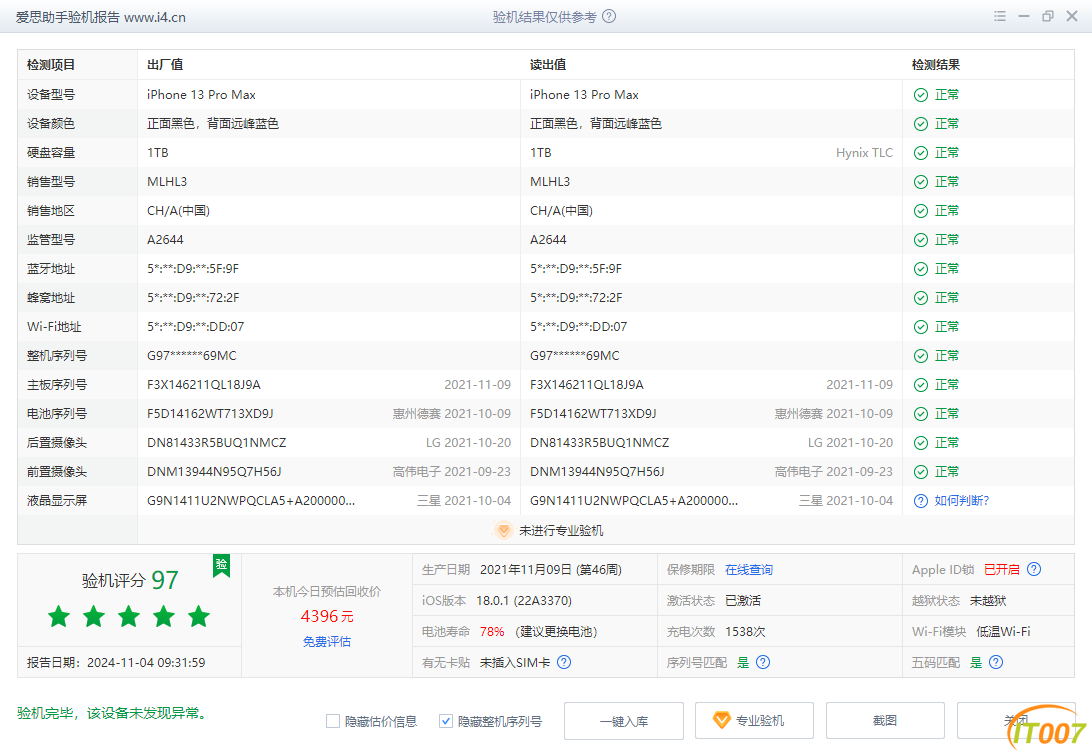Click the green check icon in 整机序列号 row

click(921, 356)
